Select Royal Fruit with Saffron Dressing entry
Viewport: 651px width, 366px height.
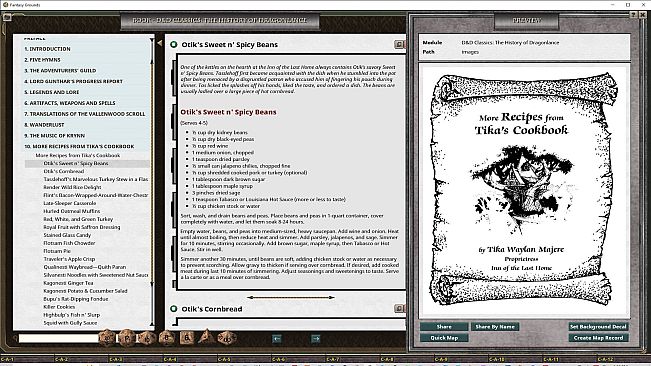[81, 227]
